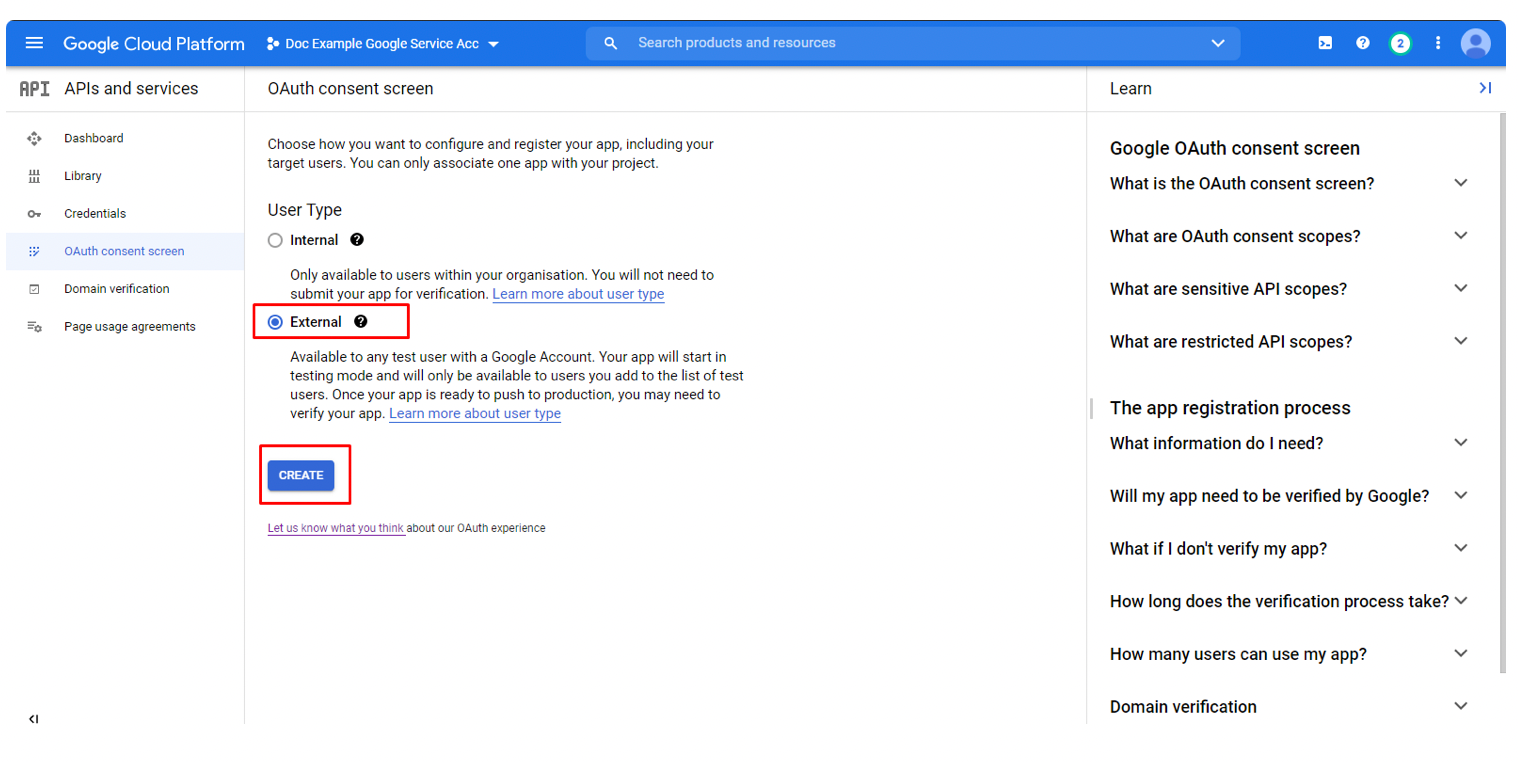Open Learn more link under External
1518x762 pixels.
pyautogui.click(x=475, y=414)
